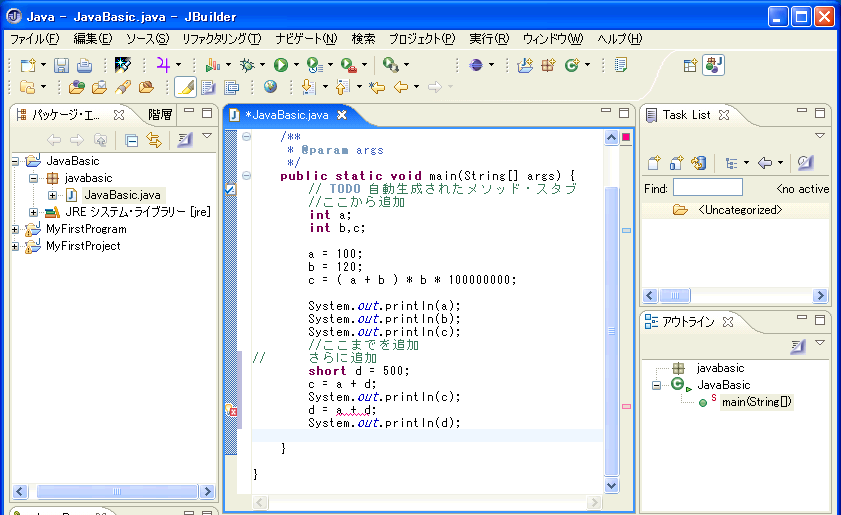Click the green Run button
This screenshot has width=841, height=515.
[x=281, y=65]
